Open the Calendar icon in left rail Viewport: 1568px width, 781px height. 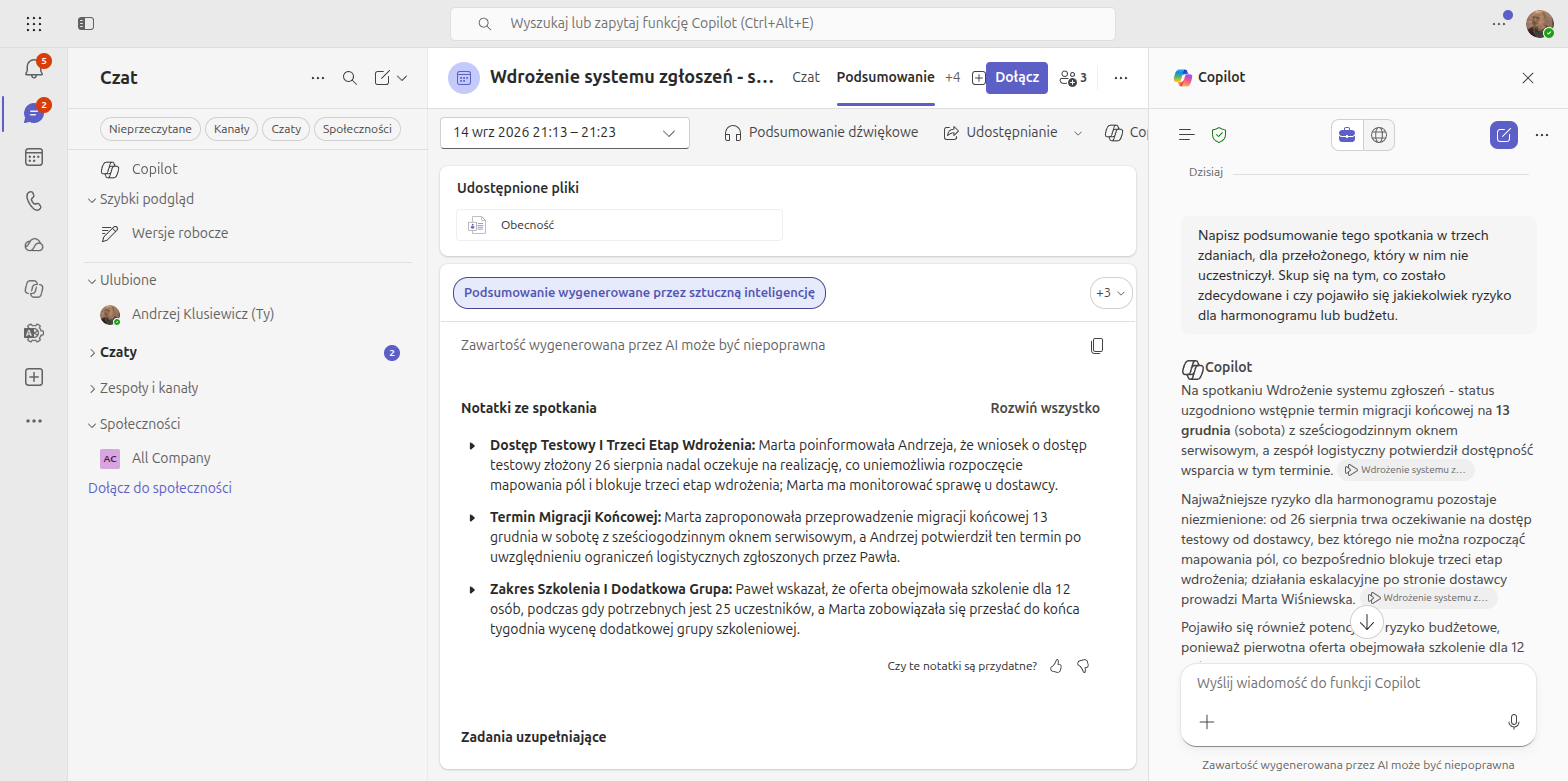click(x=34, y=157)
